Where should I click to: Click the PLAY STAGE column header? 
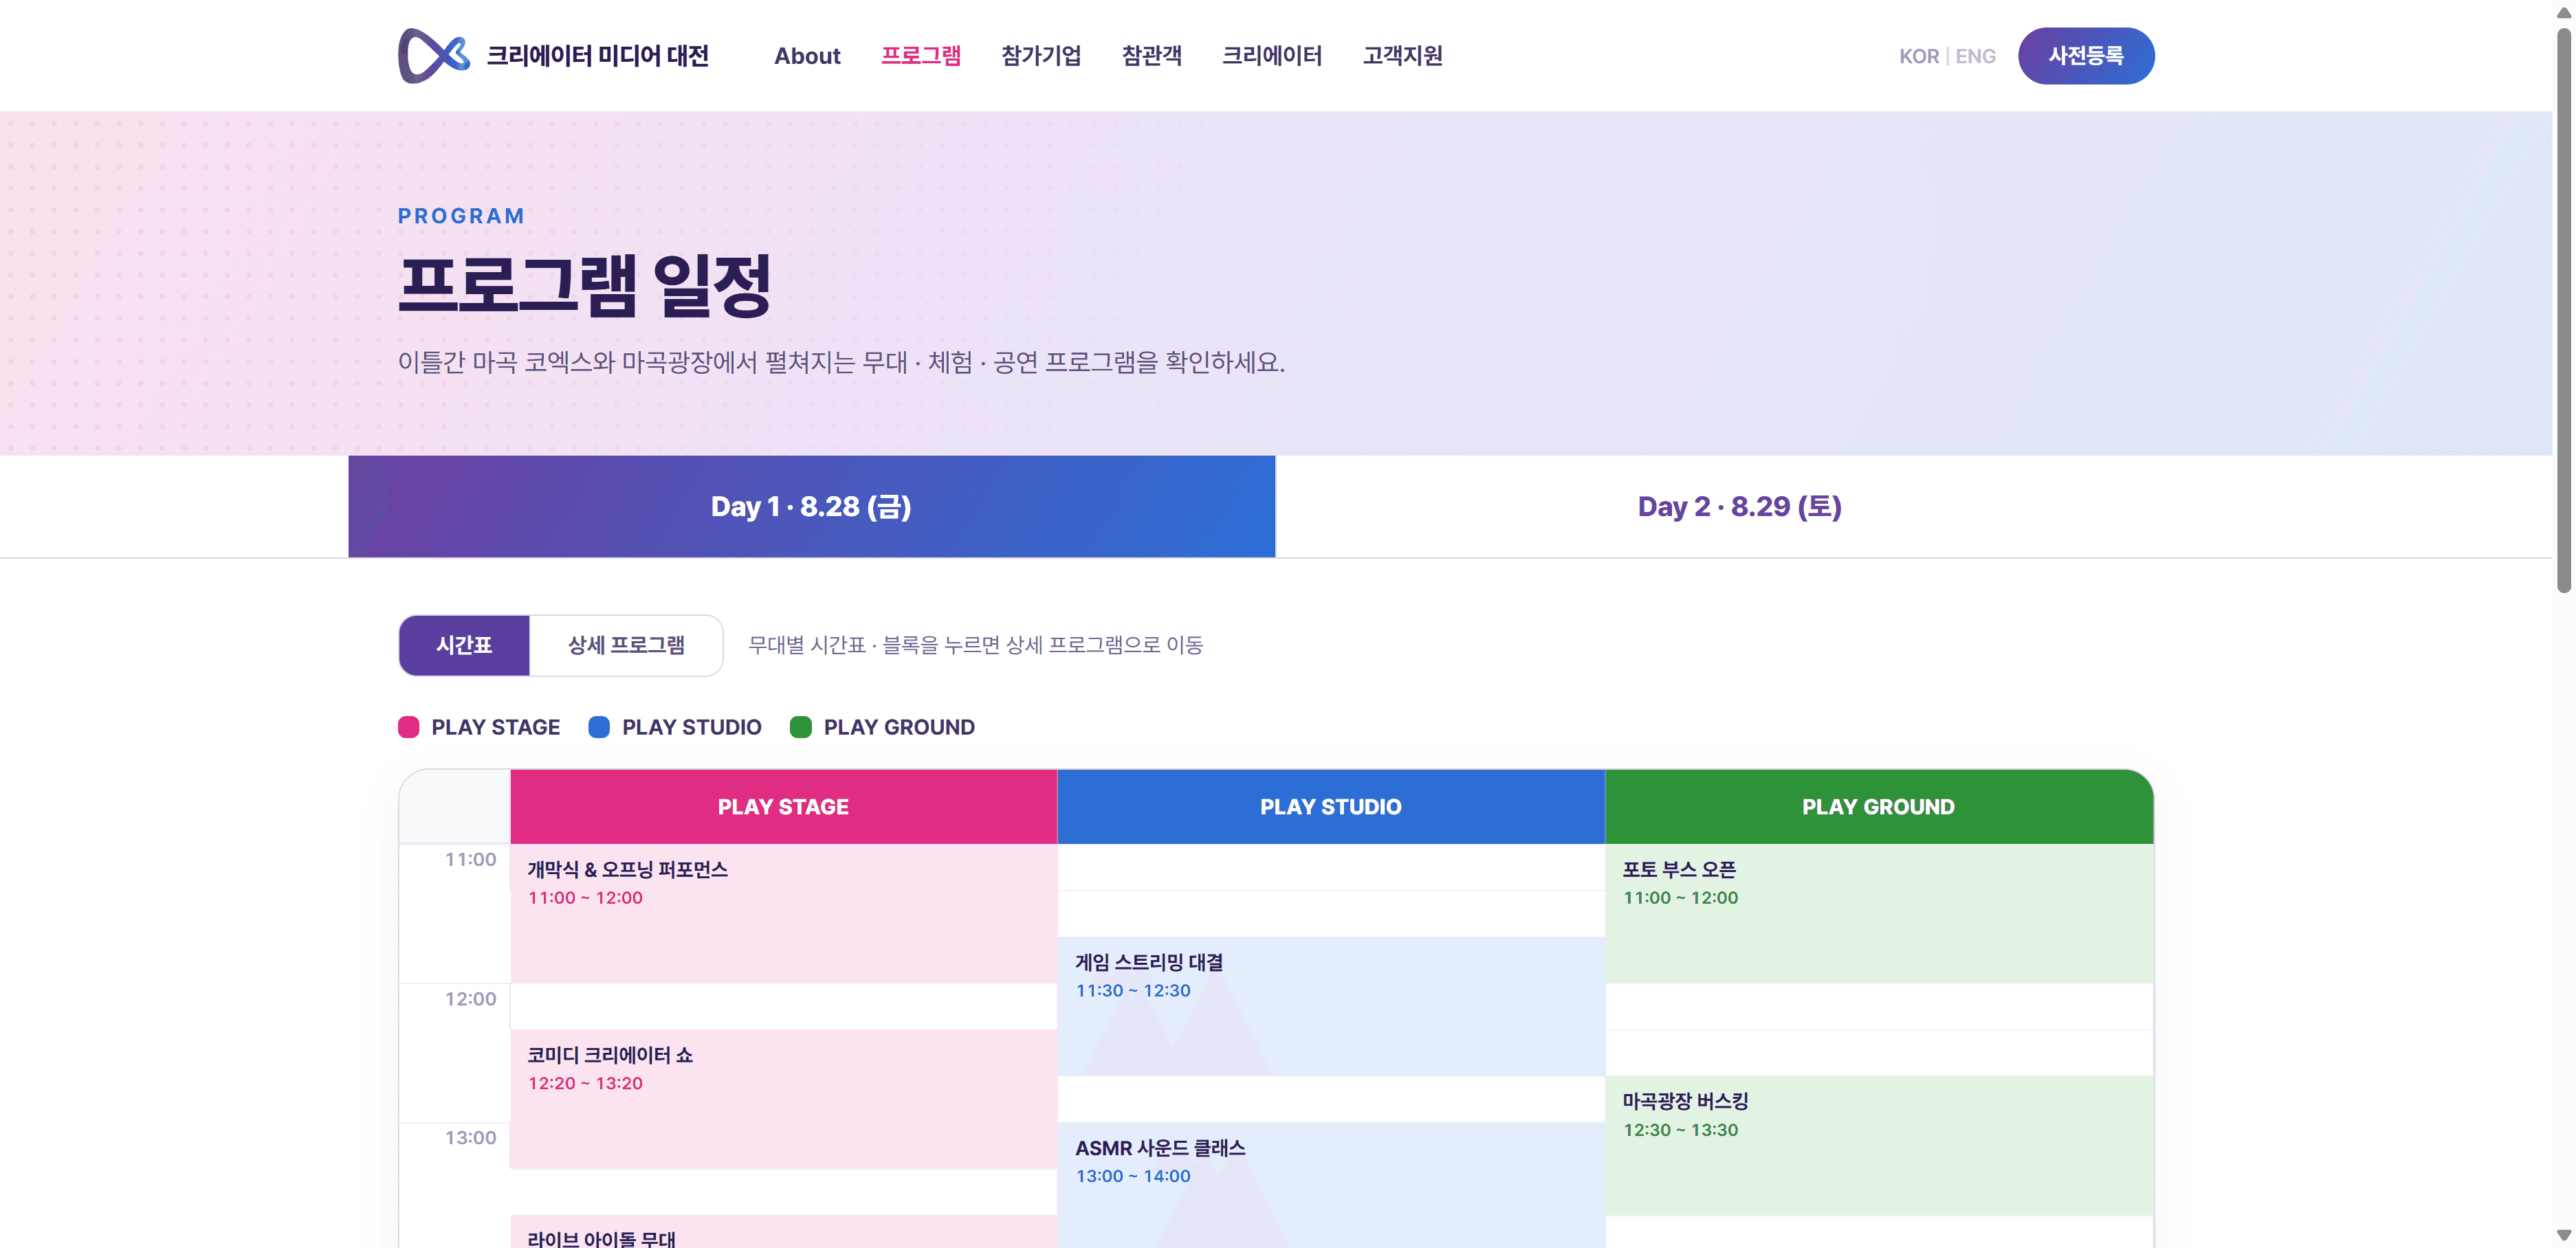pos(783,807)
